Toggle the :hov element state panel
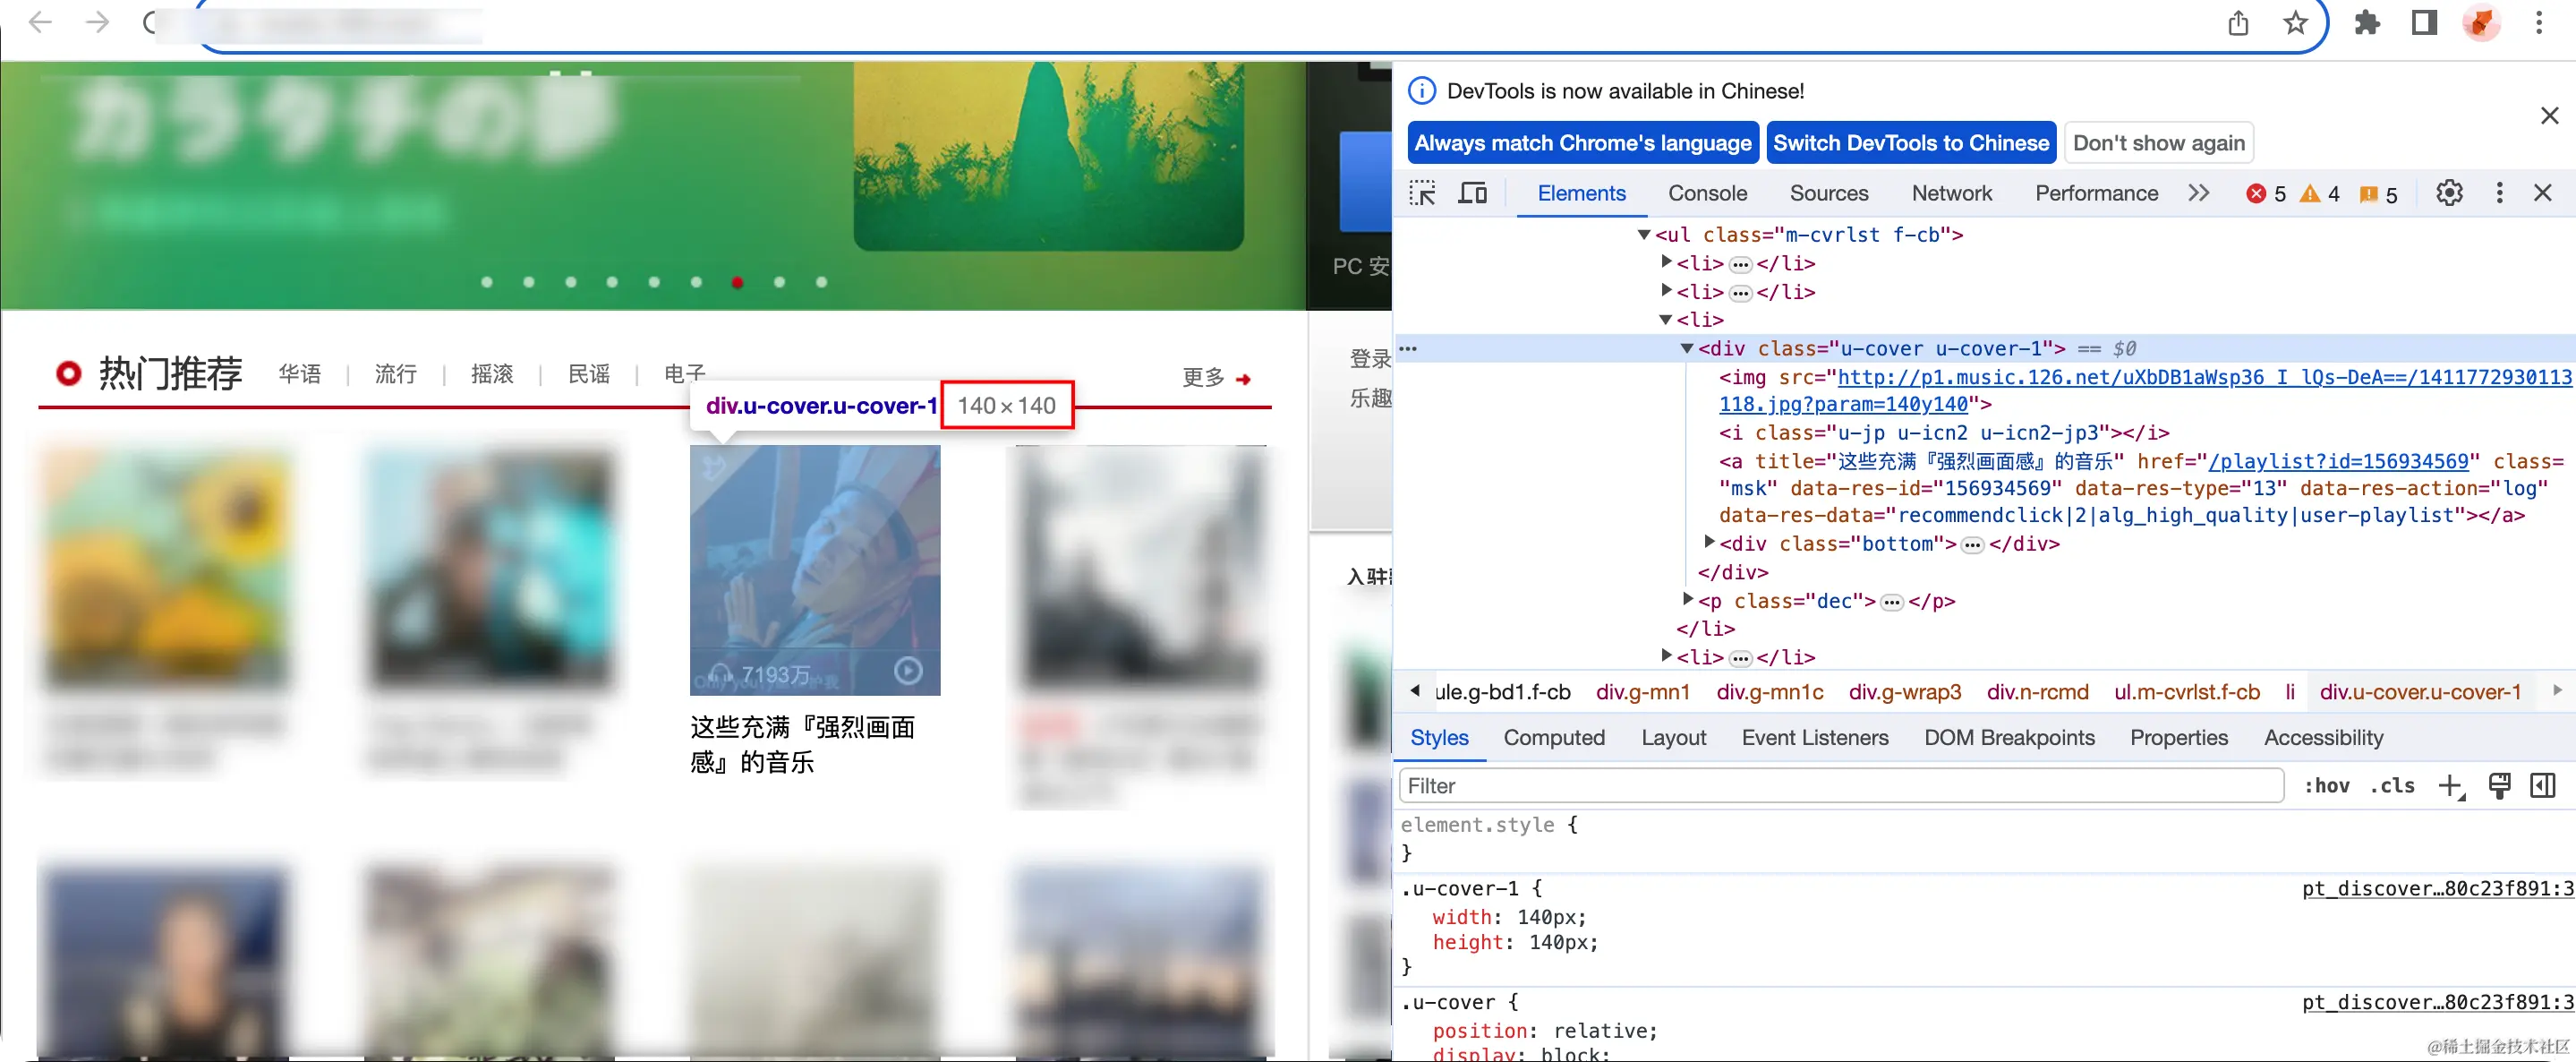The image size is (2576, 1062). tap(2326, 786)
